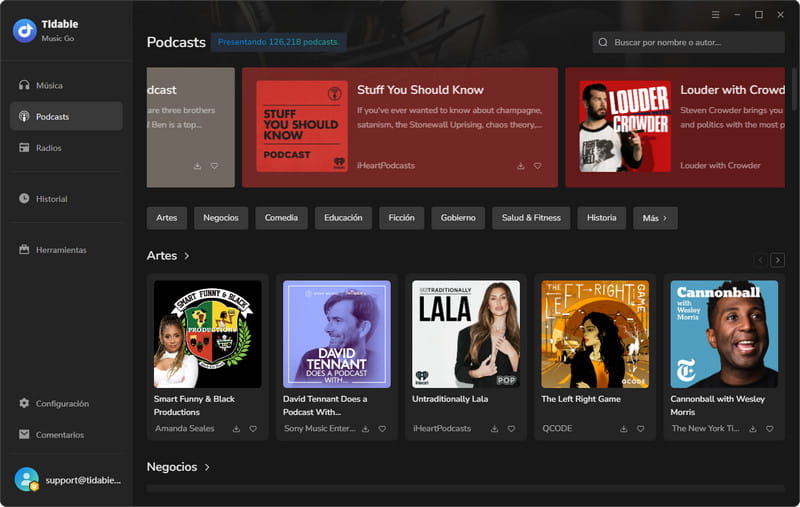Go to Historial in the sidebar
Screen dimensions: 800x507
(66, 198)
